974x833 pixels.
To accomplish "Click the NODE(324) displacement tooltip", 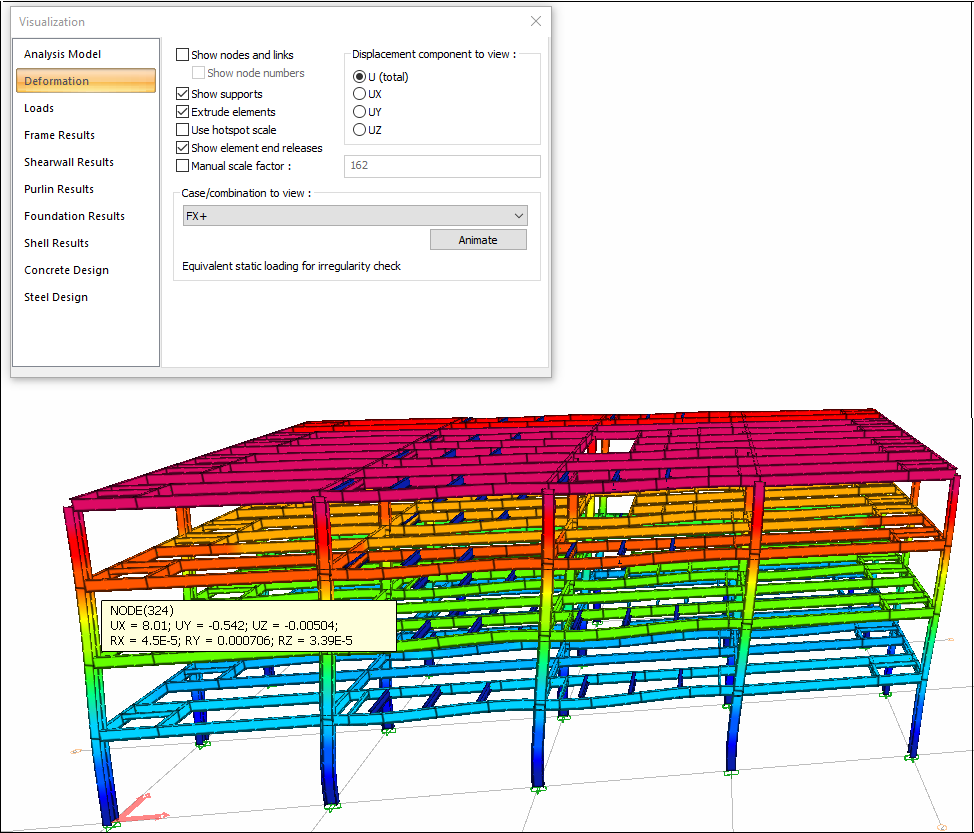I will click(248, 625).
